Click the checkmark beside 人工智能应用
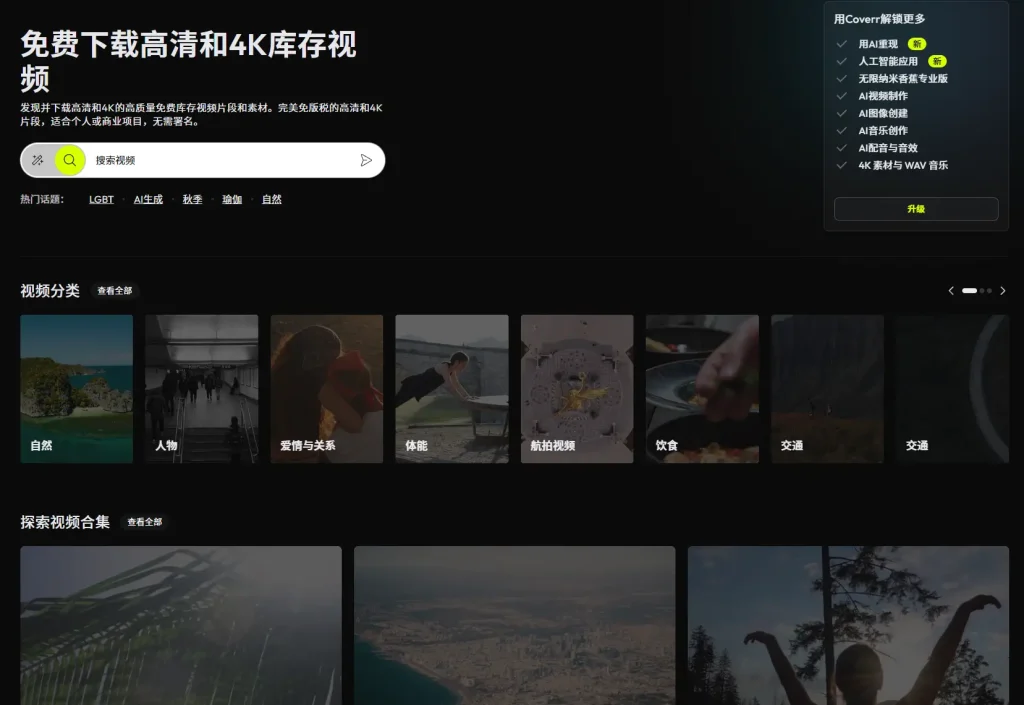The height and width of the screenshot is (705, 1024). [842, 61]
